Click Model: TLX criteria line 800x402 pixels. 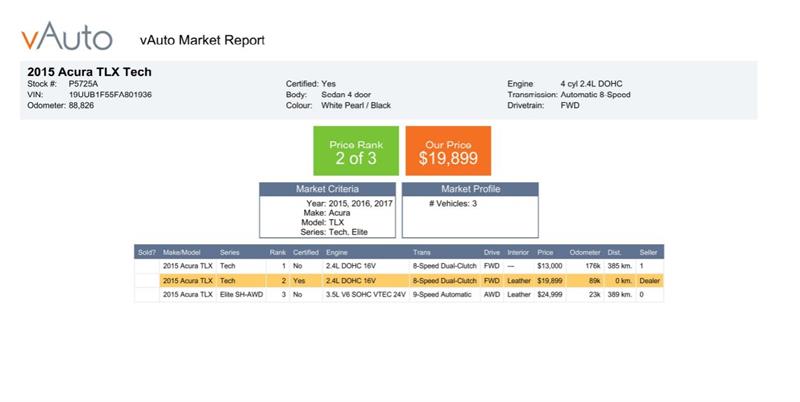point(322,222)
